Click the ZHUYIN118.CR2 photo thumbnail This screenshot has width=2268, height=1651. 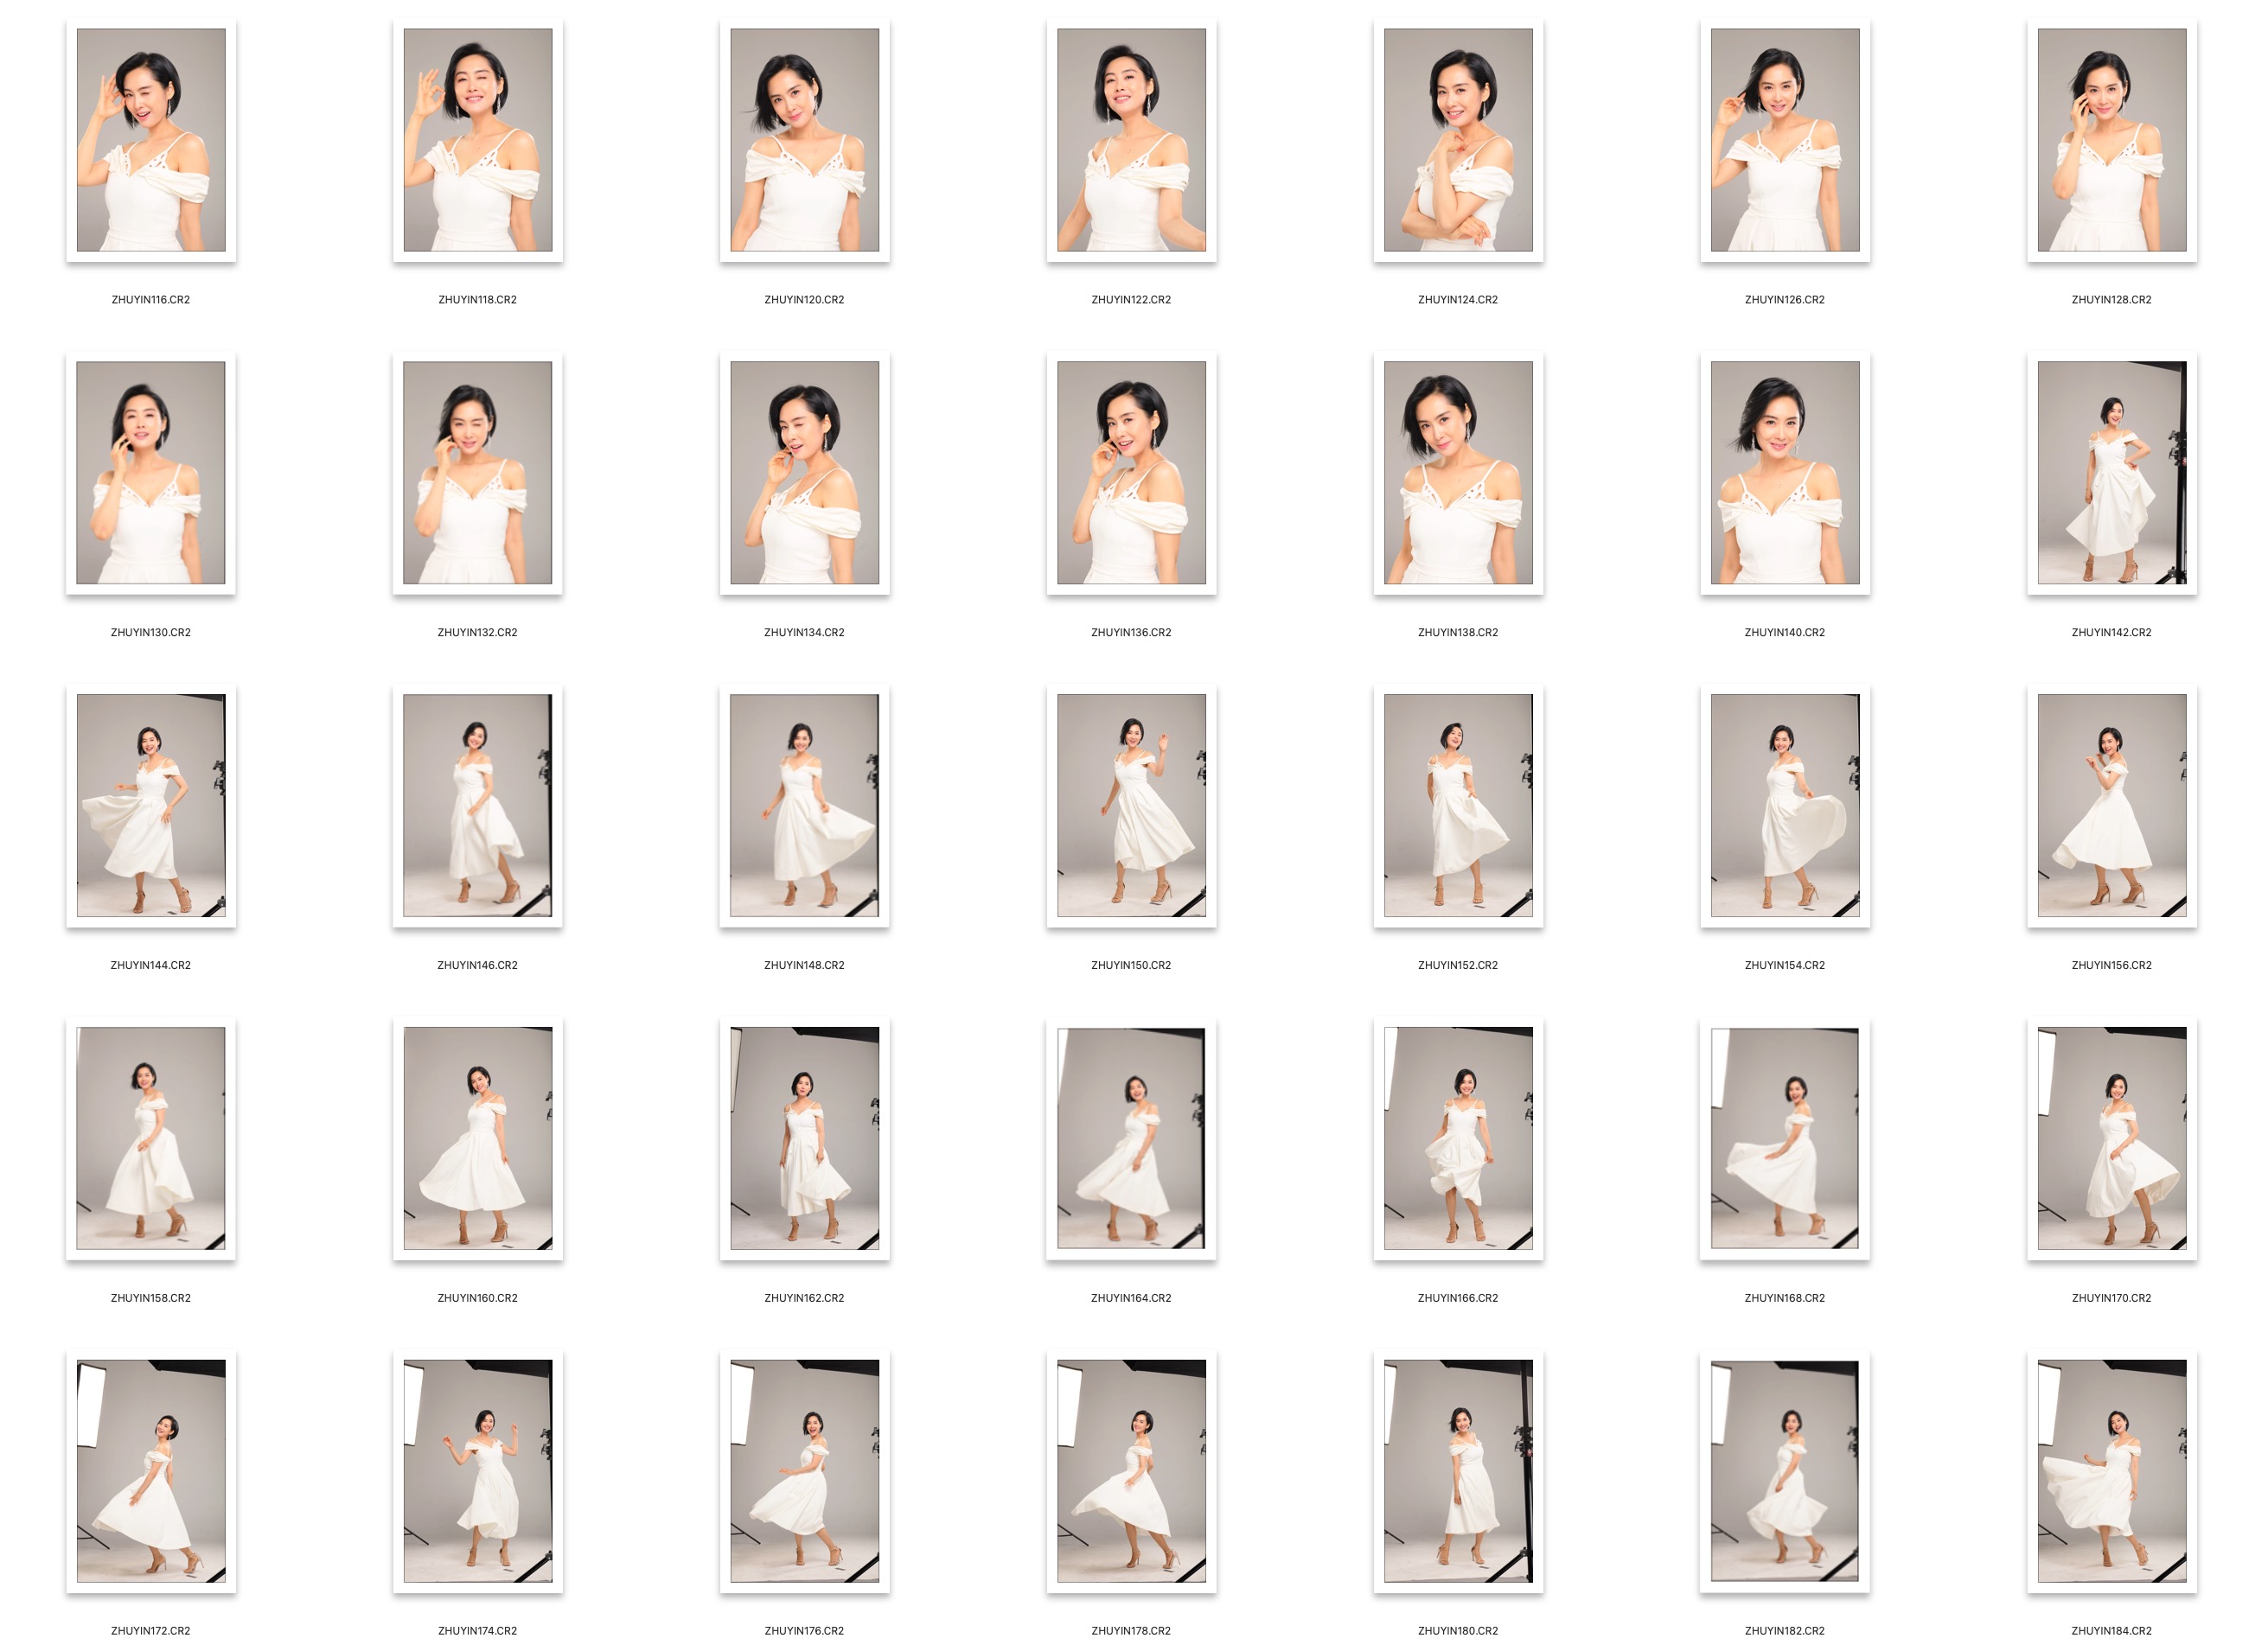point(478,140)
